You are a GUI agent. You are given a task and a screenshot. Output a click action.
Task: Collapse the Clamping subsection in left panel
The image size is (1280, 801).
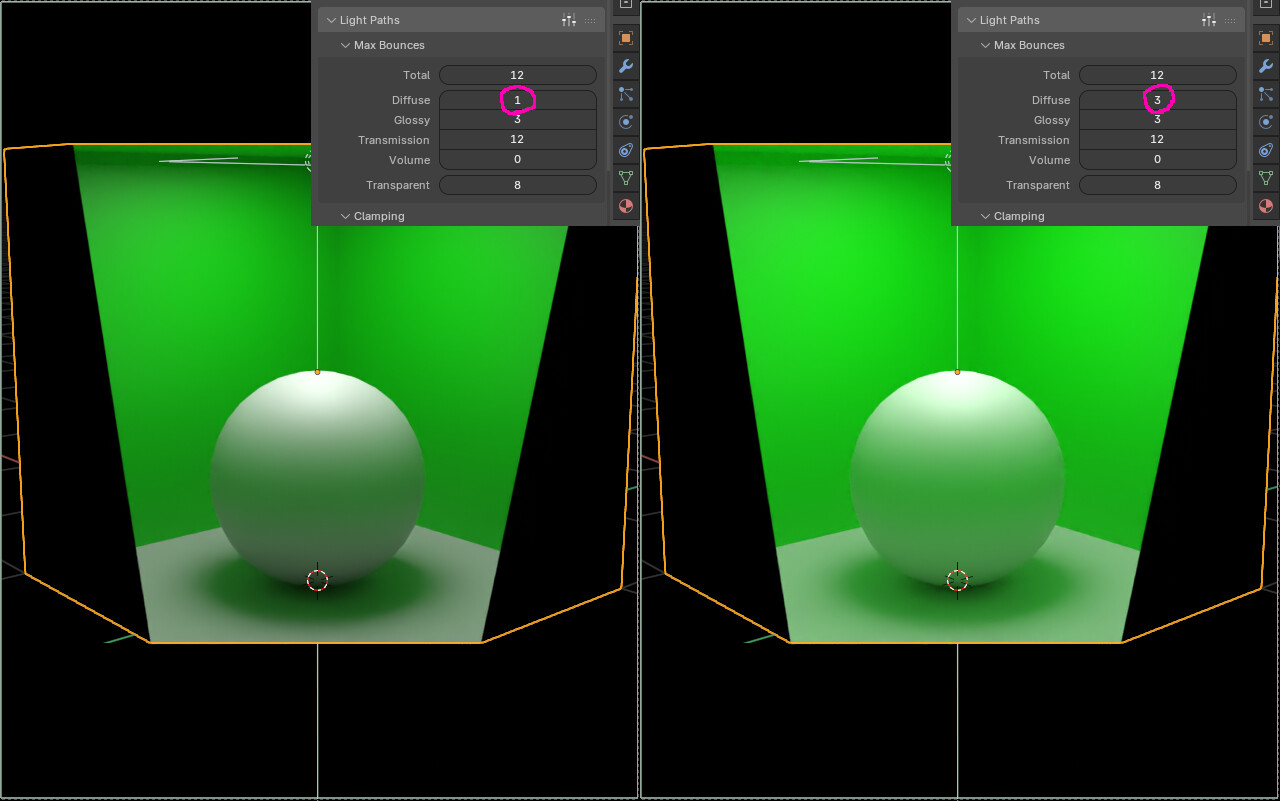click(345, 216)
